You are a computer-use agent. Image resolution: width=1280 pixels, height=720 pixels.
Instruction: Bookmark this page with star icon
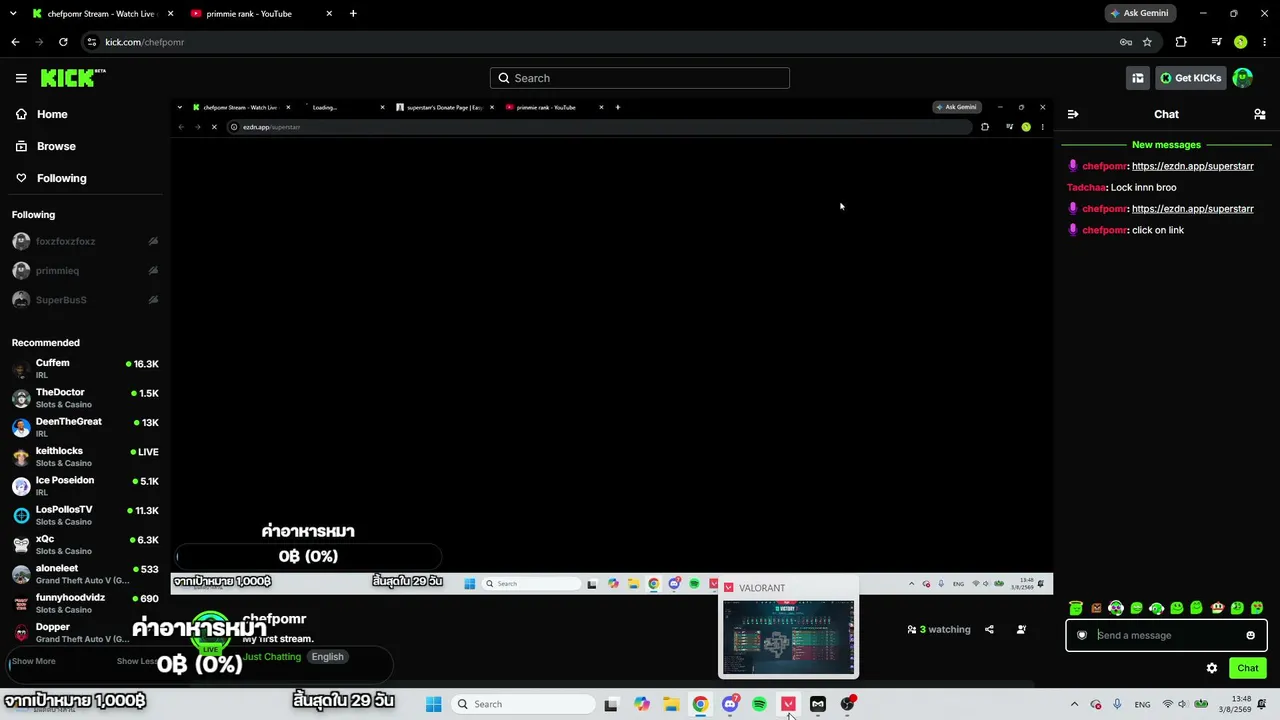(1147, 42)
